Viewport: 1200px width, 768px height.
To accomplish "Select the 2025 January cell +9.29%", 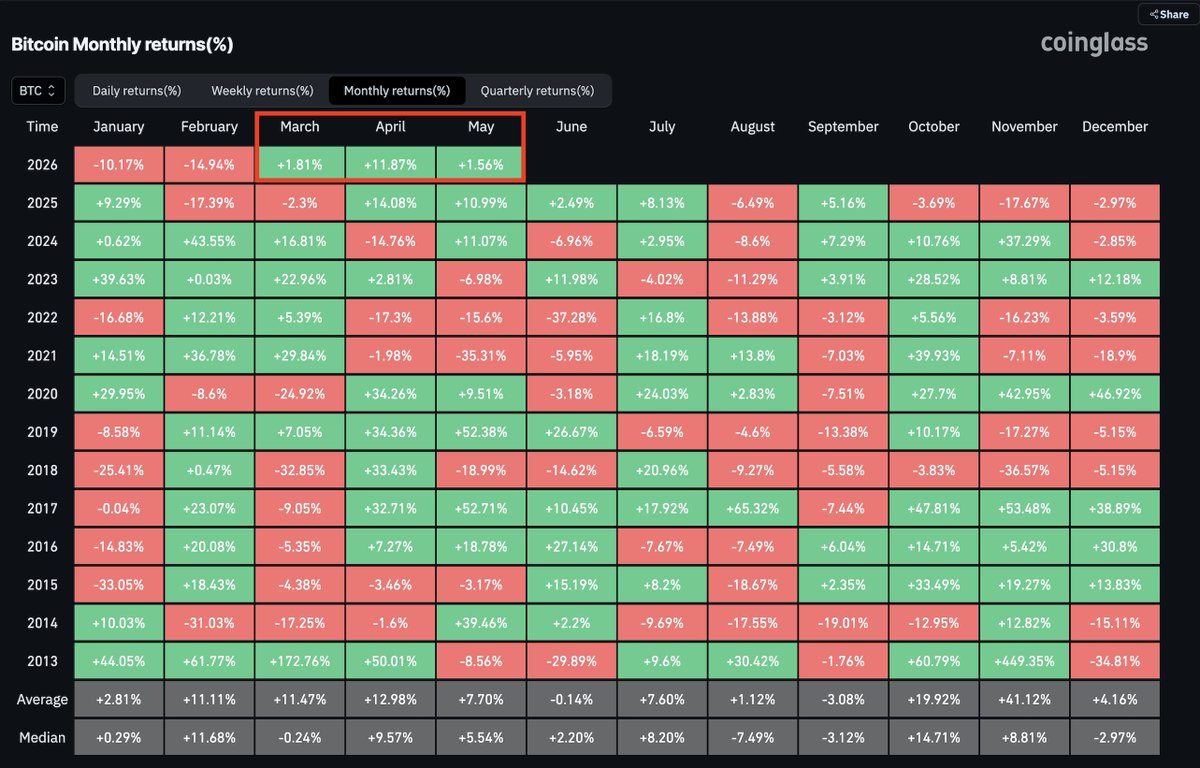I will [x=118, y=203].
